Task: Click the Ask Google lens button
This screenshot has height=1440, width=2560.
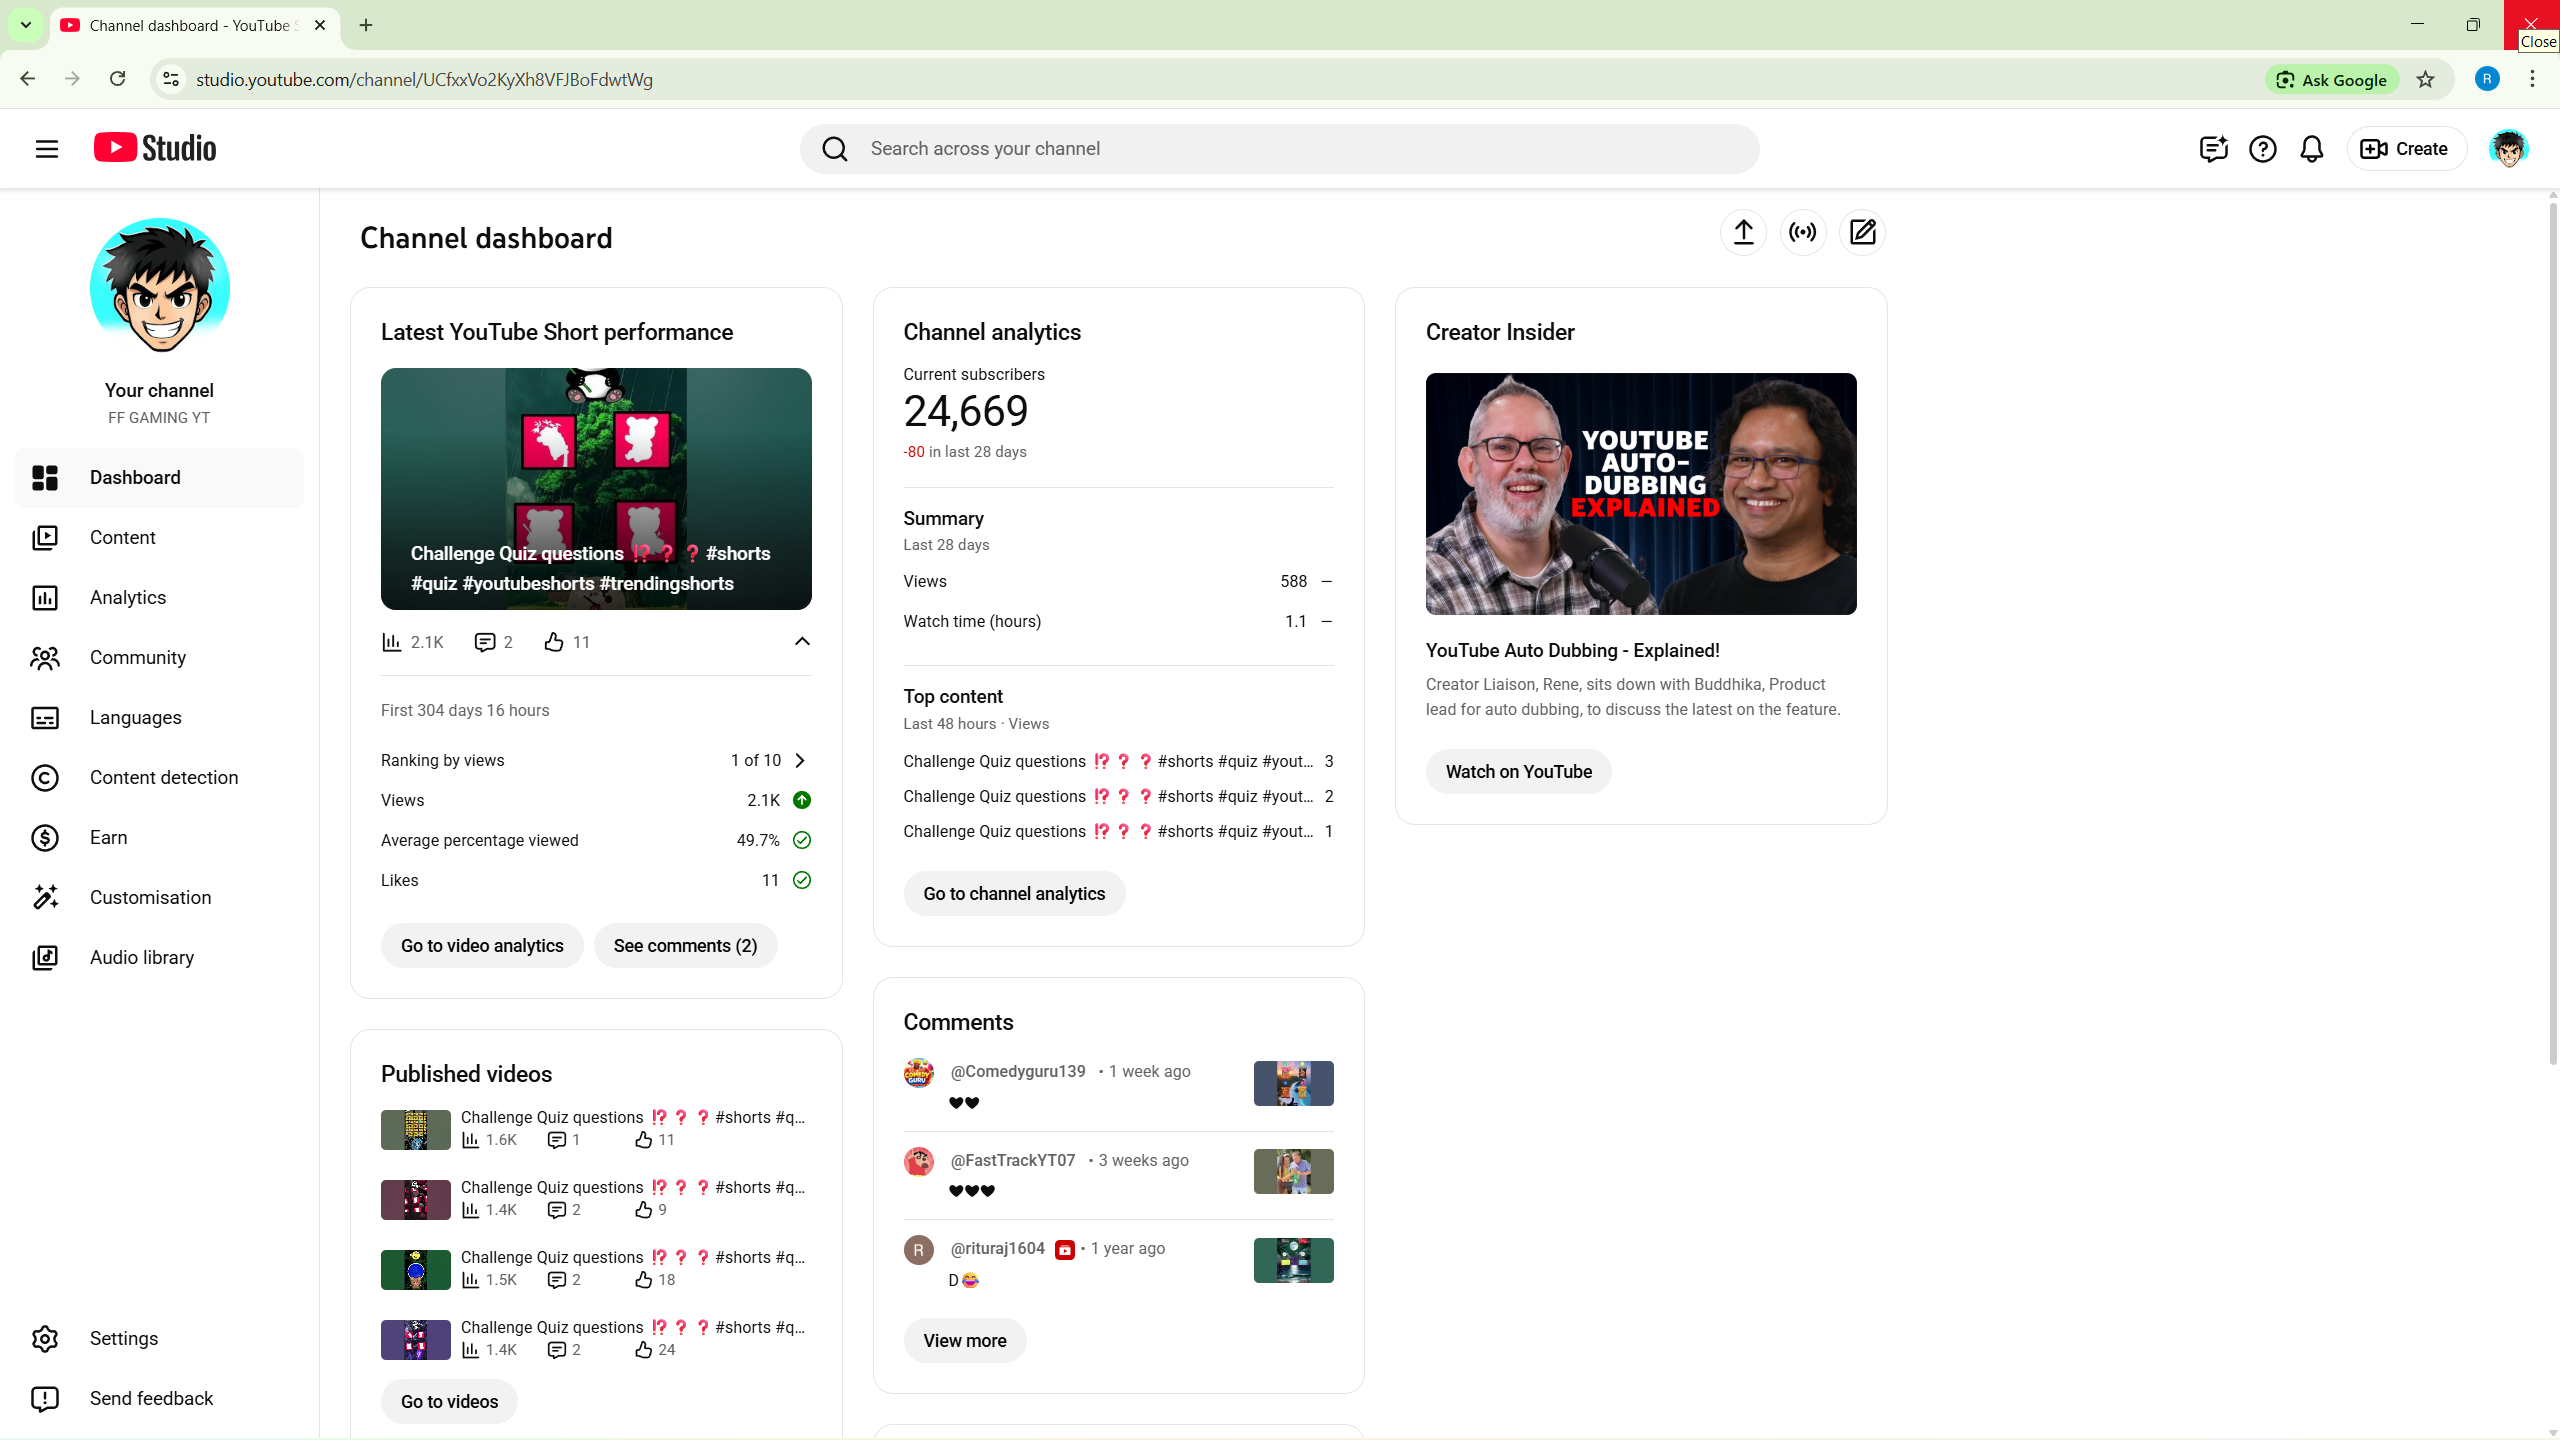Action: pos(2331,80)
